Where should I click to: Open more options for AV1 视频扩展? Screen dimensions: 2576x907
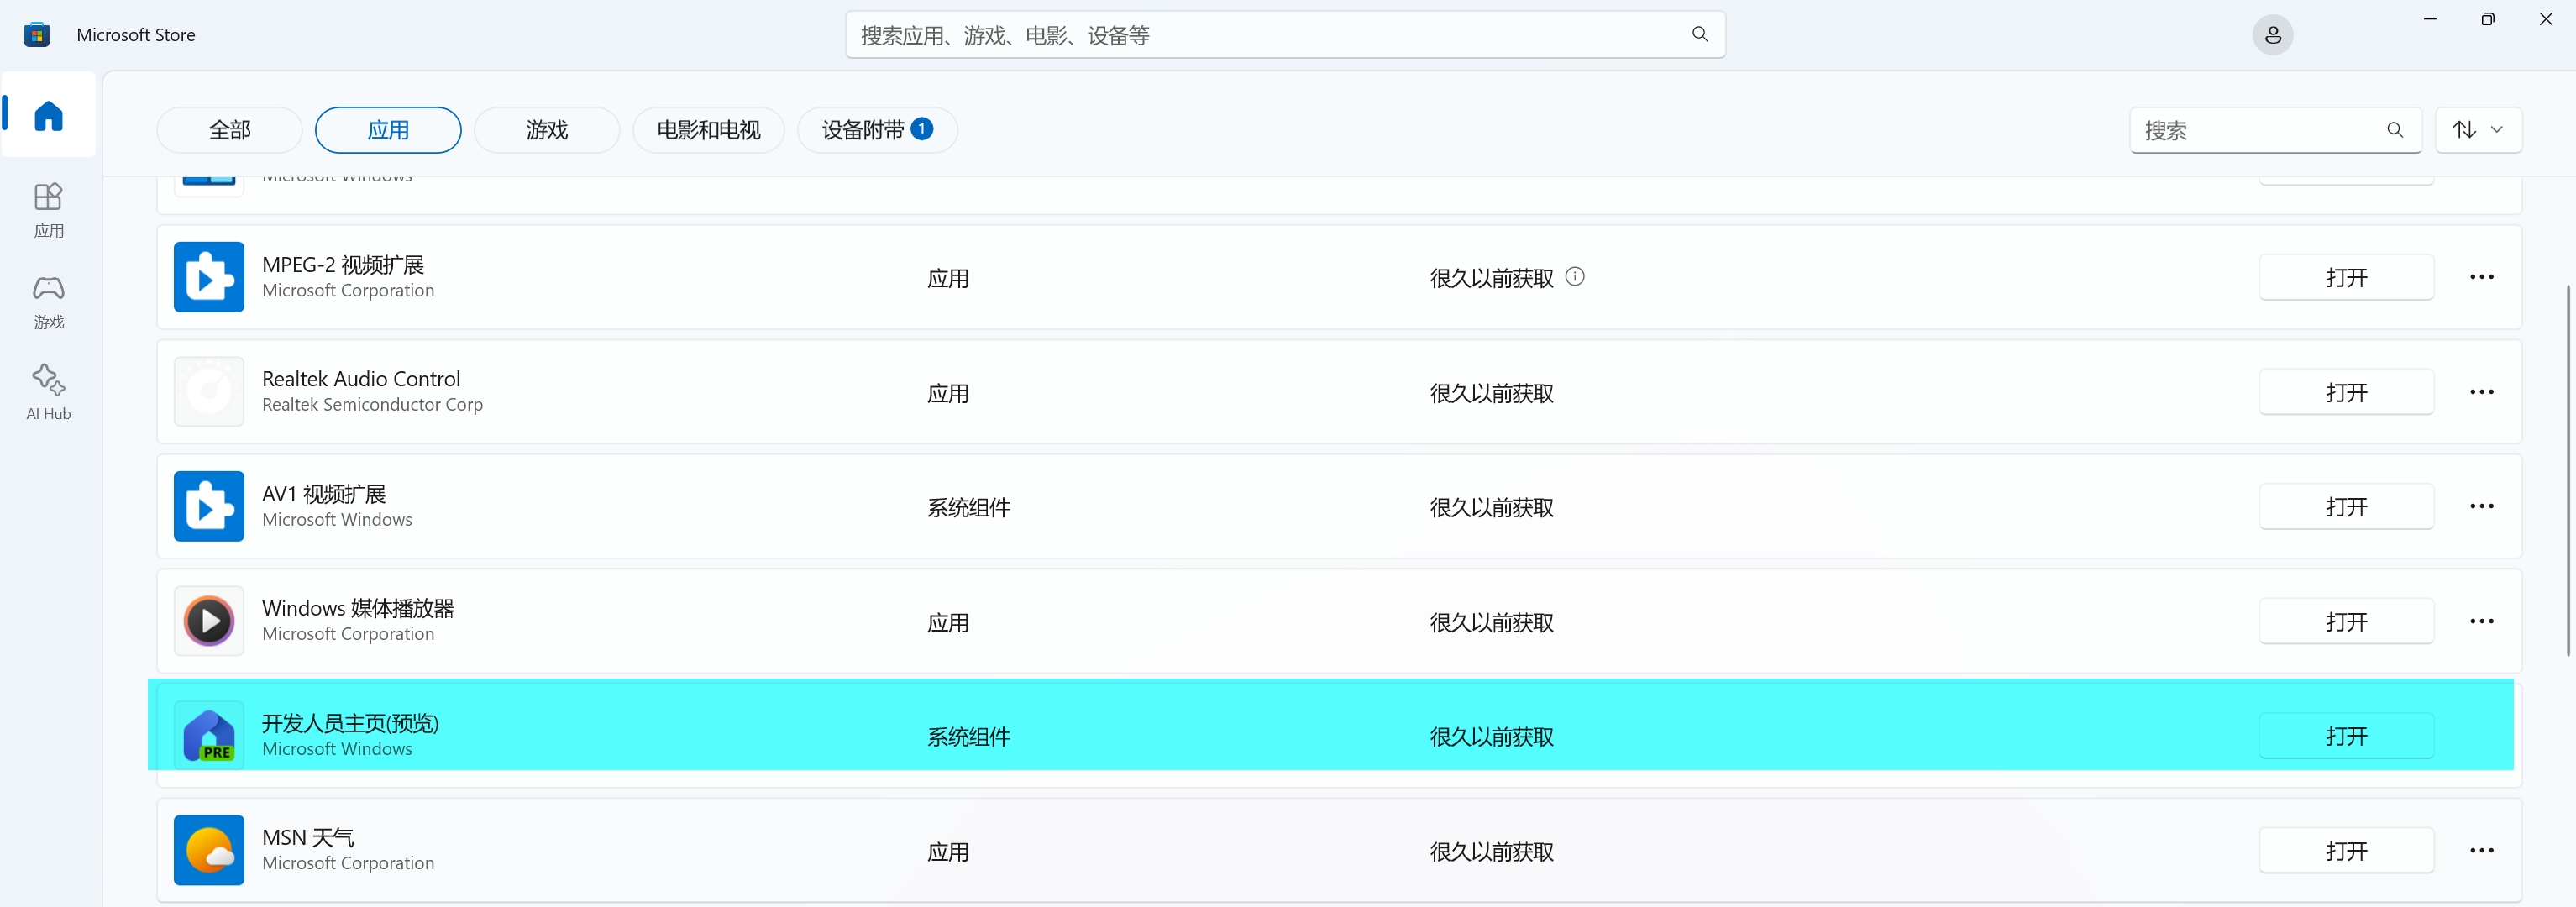(x=2481, y=506)
